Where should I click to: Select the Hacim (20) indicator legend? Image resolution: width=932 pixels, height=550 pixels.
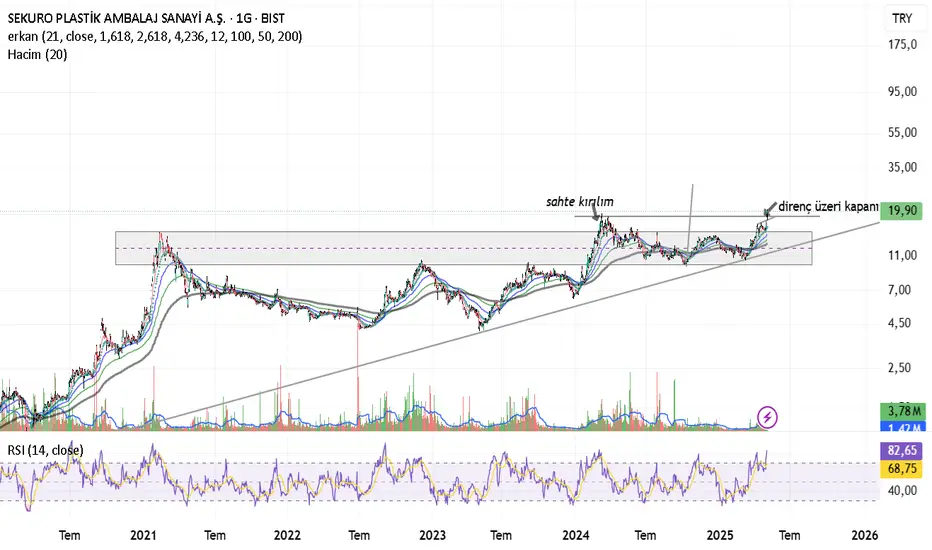click(37, 54)
